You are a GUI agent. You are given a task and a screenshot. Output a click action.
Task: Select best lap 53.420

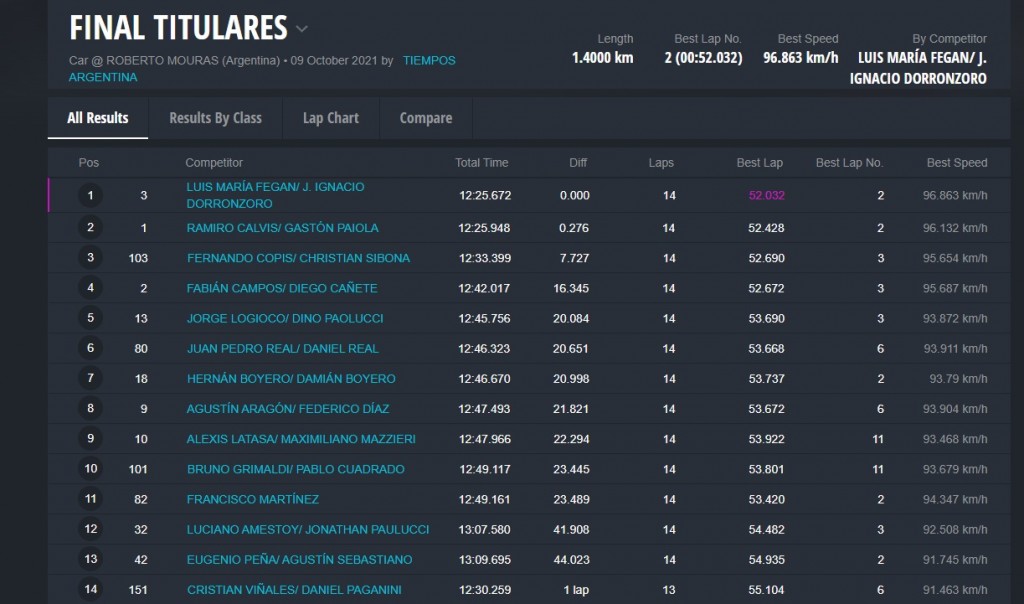tap(767, 500)
